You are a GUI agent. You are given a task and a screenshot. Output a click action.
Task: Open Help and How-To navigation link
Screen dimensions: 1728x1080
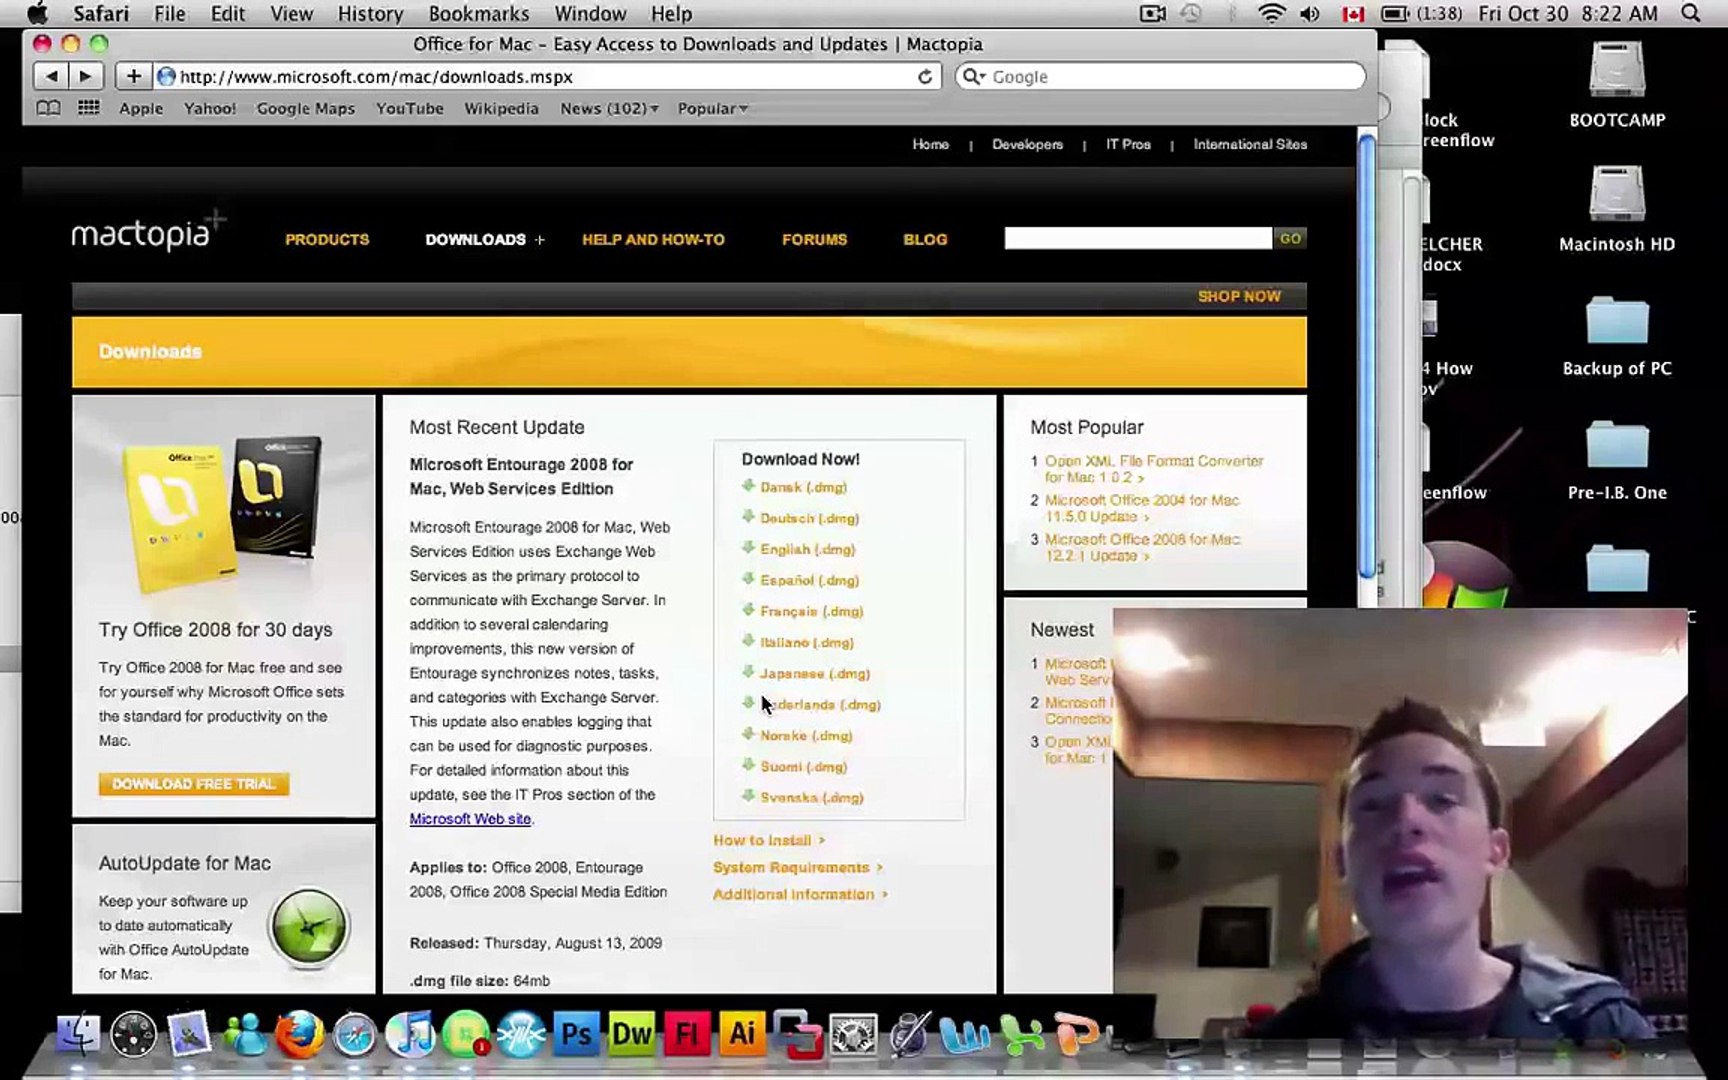pos(653,239)
